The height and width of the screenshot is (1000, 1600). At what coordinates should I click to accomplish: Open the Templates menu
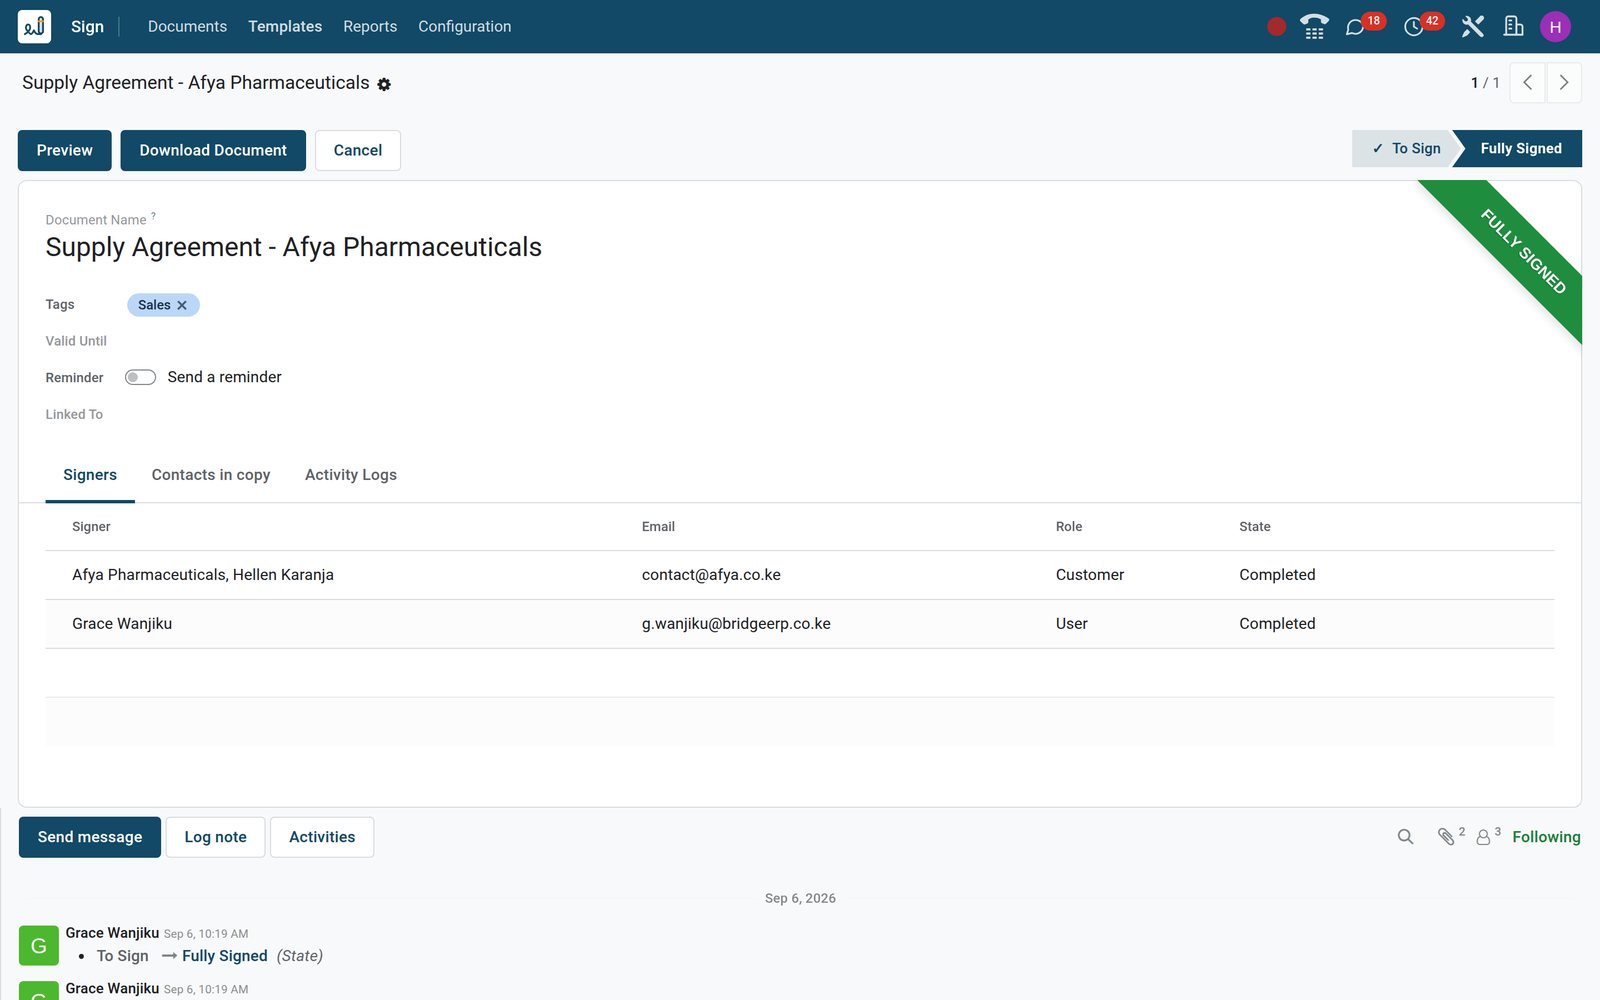coord(285,27)
